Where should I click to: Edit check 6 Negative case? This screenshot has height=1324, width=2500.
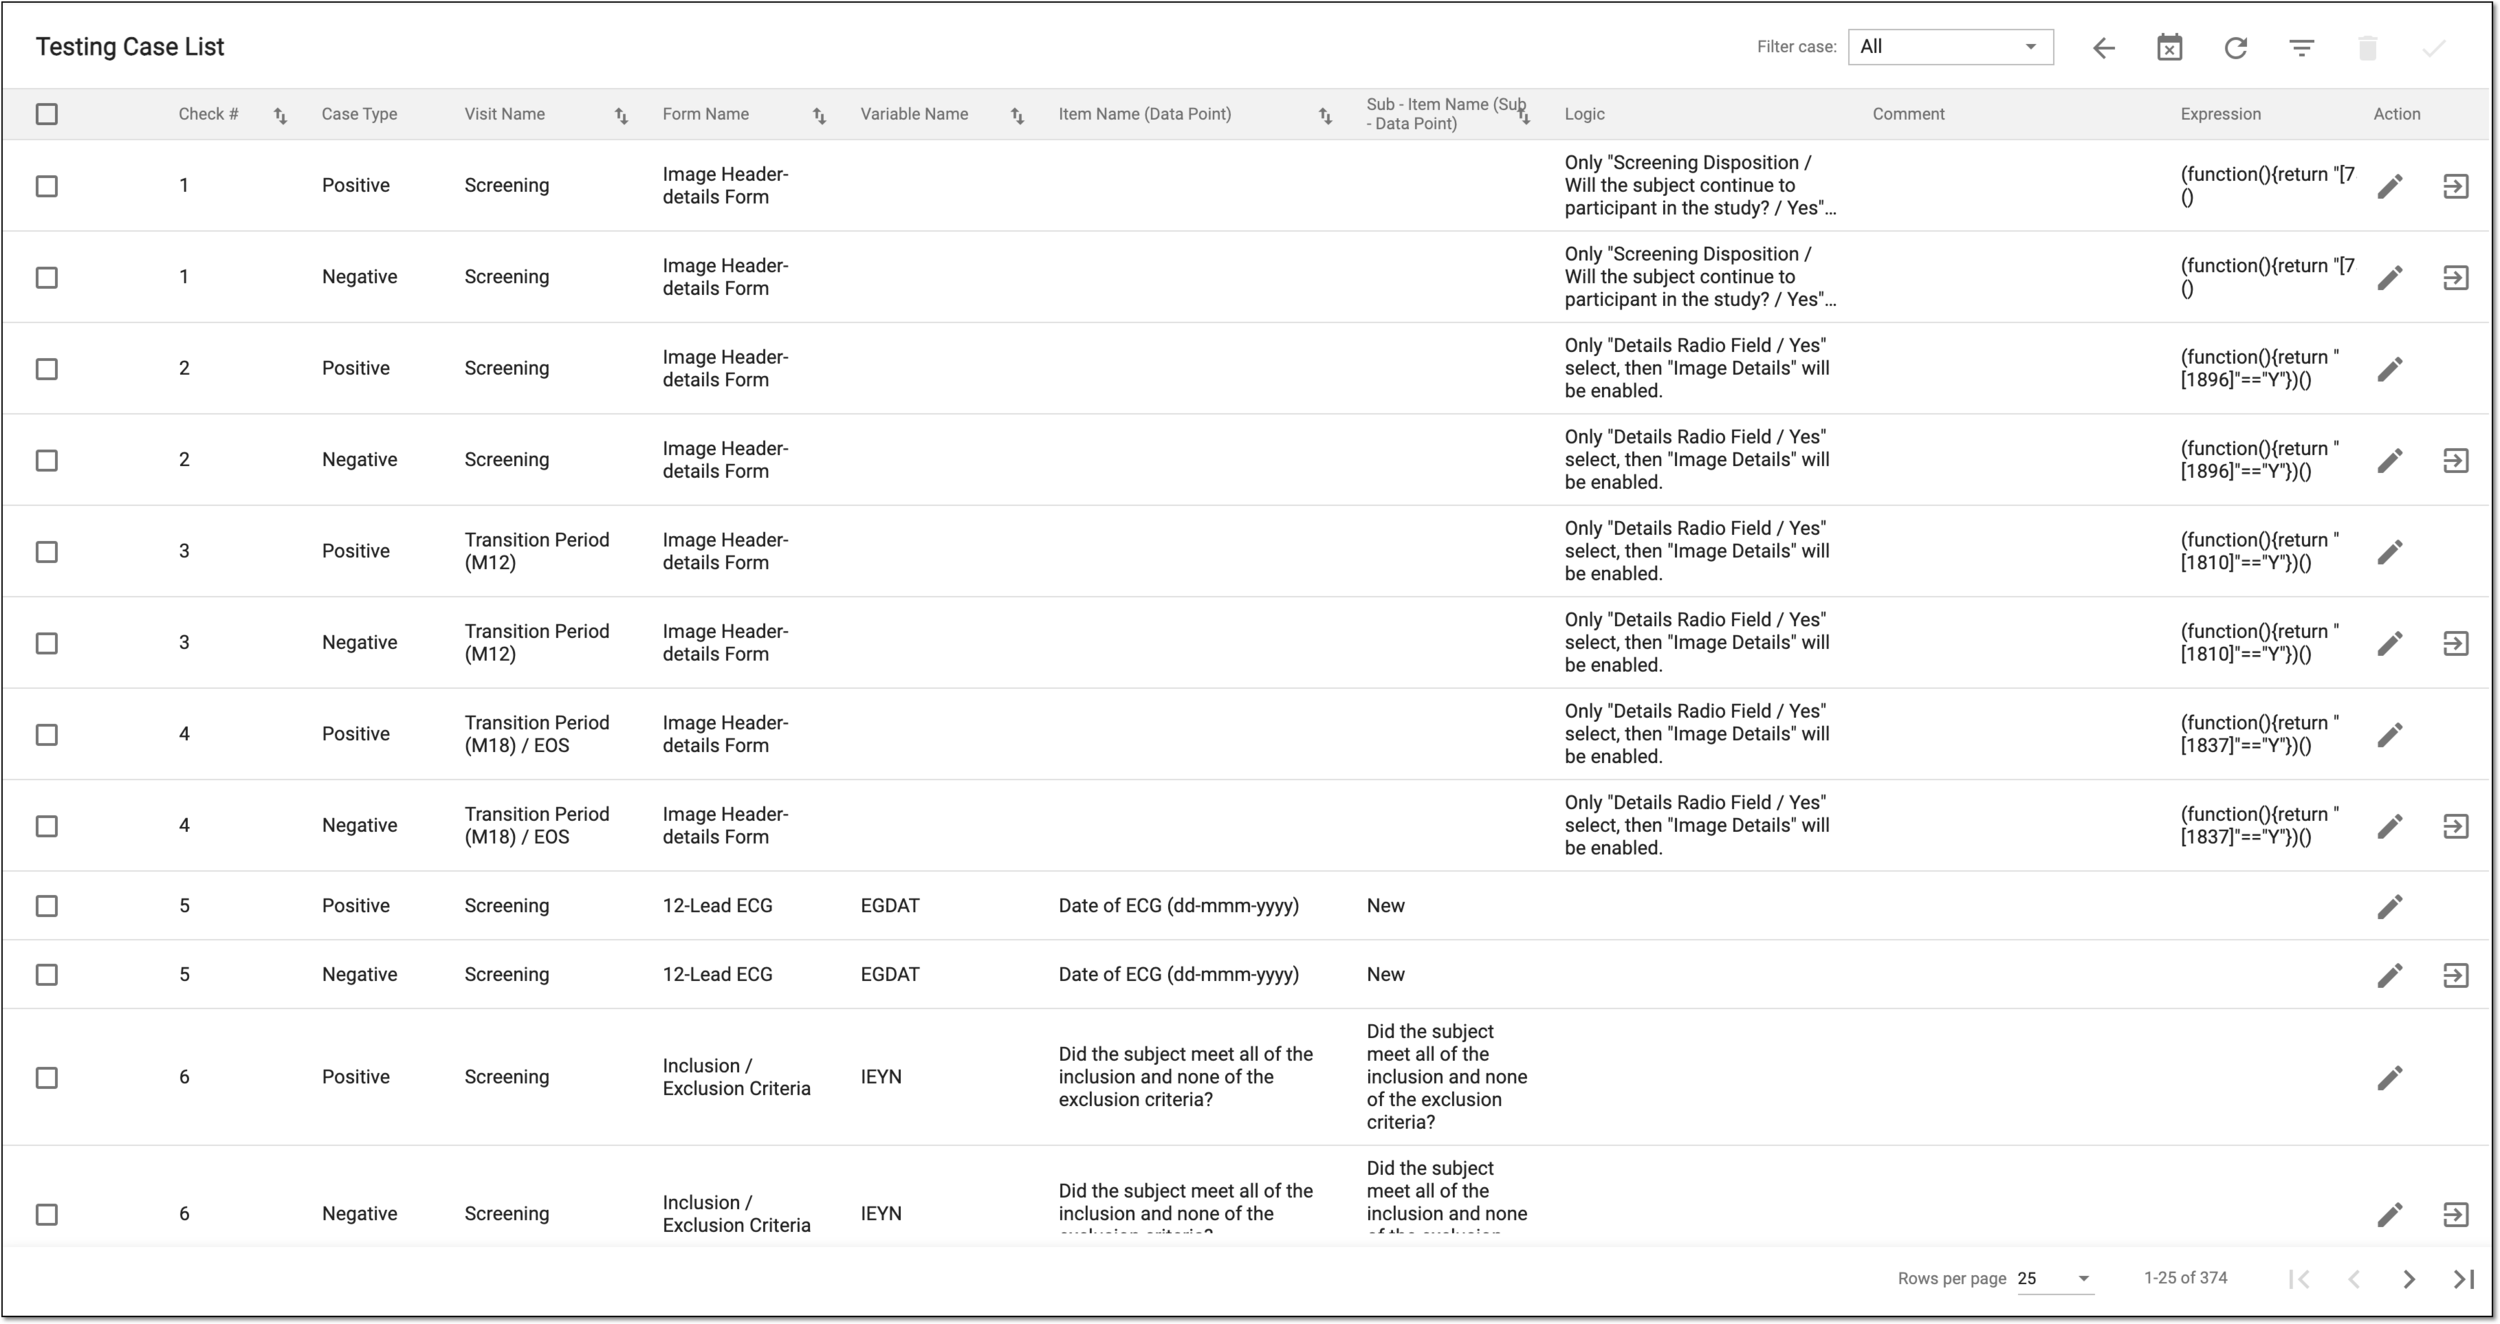(2390, 1215)
